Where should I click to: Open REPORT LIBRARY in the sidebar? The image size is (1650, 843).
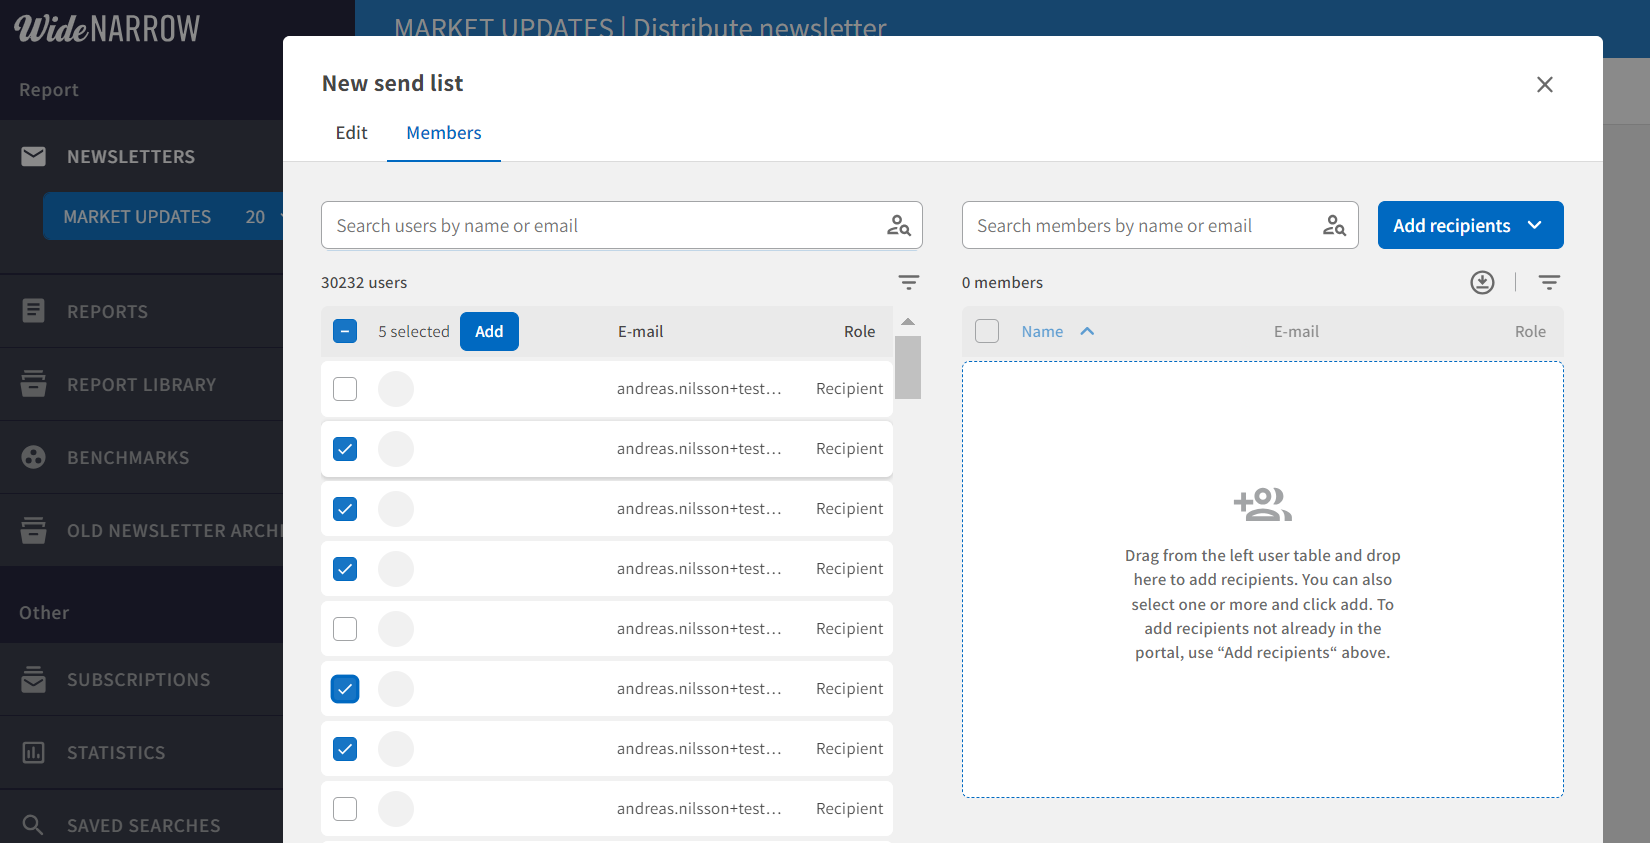[141, 385]
